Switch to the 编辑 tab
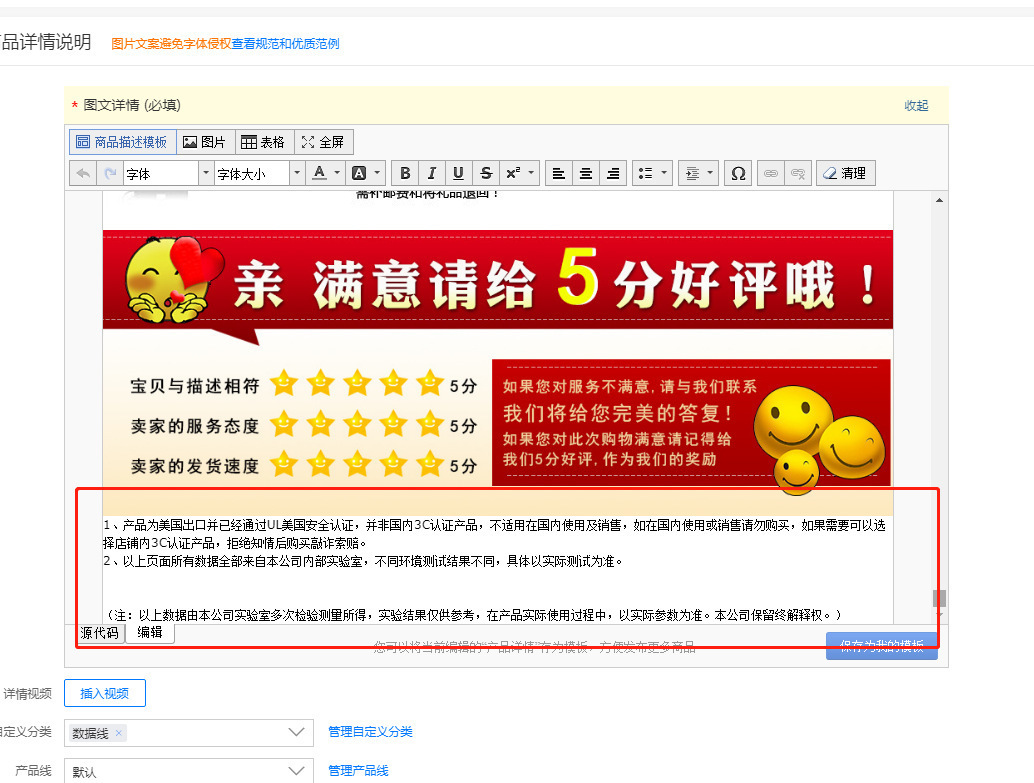 click(x=150, y=632)
